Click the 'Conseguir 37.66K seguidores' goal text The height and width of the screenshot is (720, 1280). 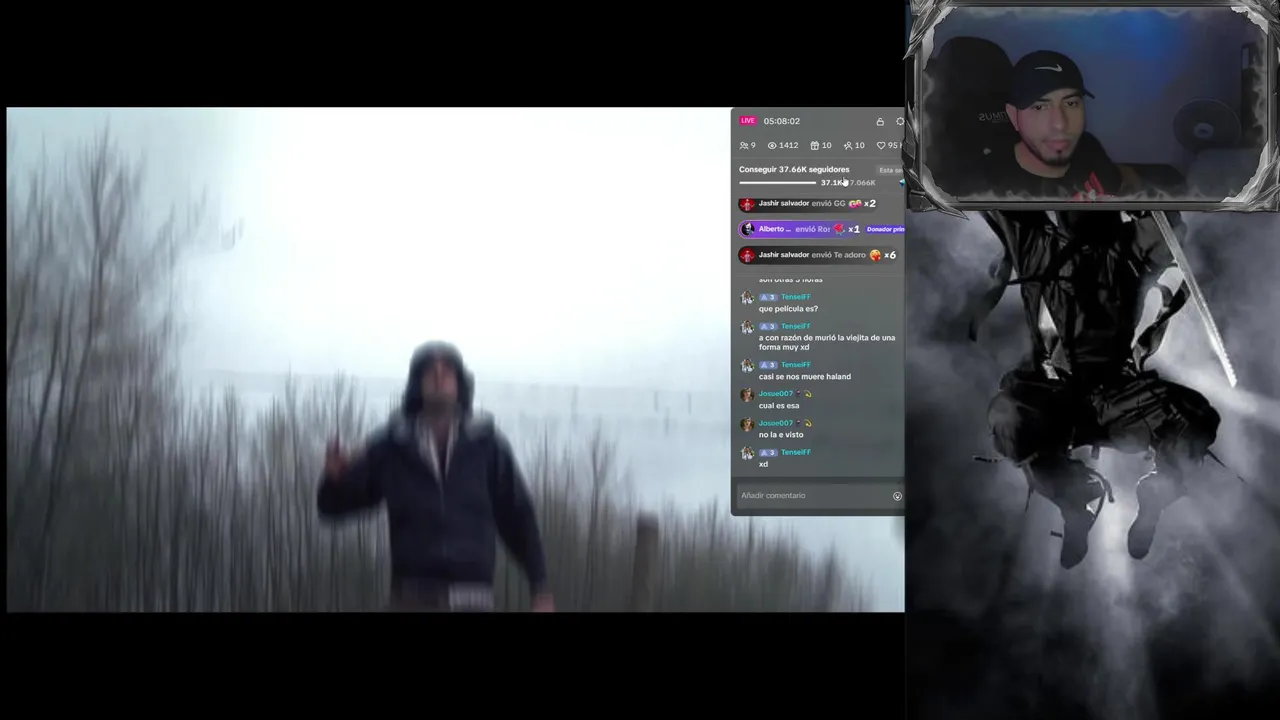point(794,170)
